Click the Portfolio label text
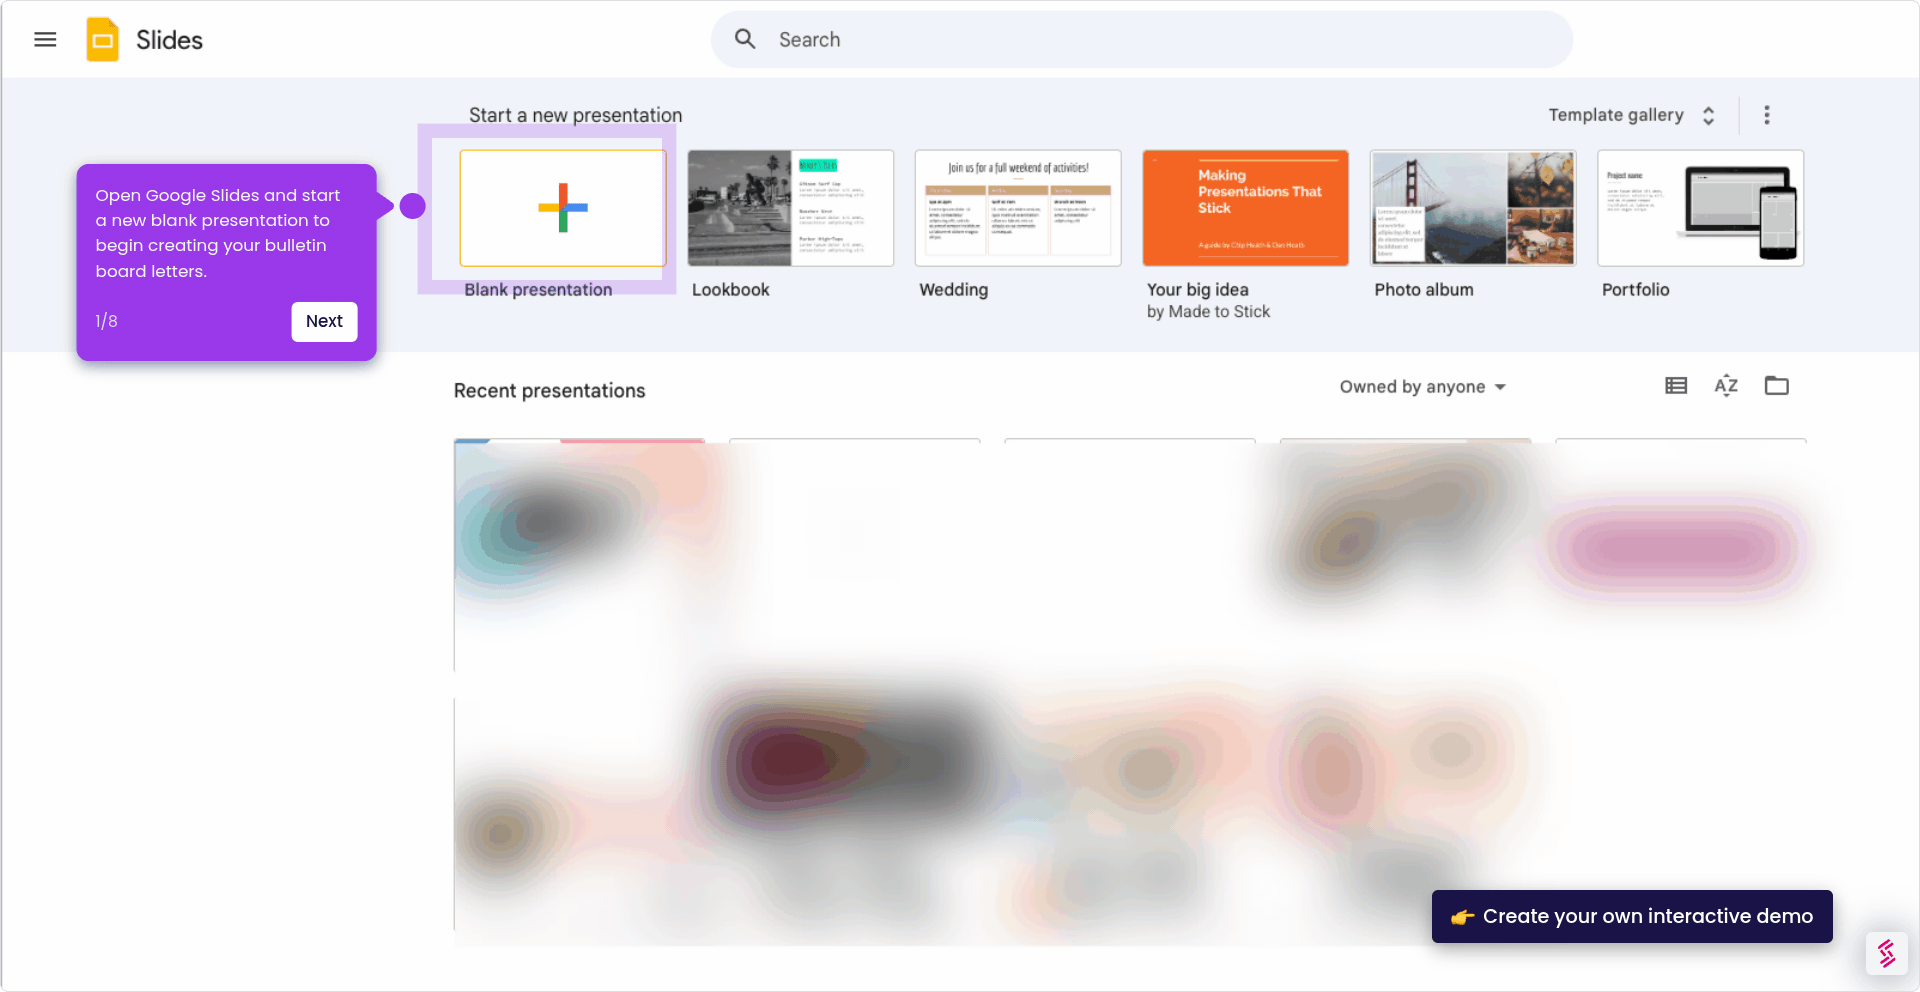The image size is (1920, 992). [1635, 290]
